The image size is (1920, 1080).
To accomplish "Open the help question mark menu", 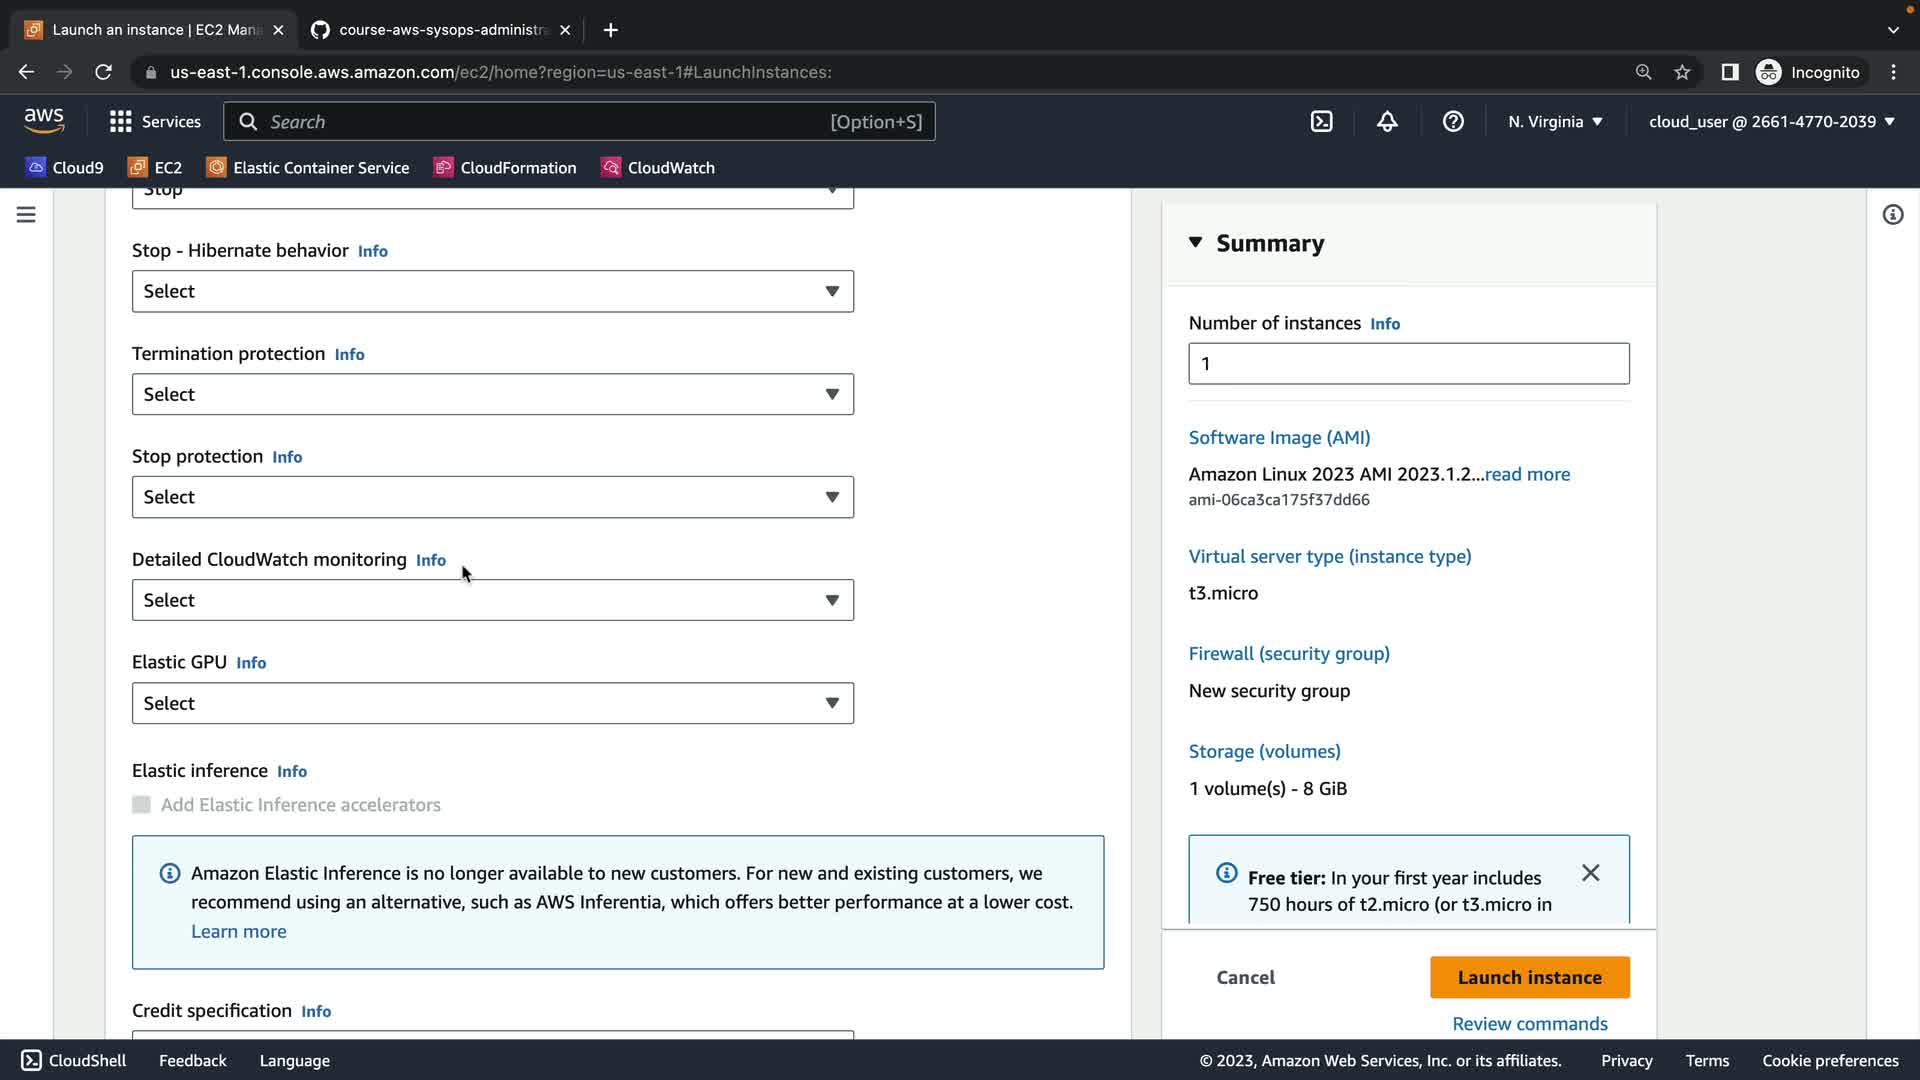I will [1453, 121].
